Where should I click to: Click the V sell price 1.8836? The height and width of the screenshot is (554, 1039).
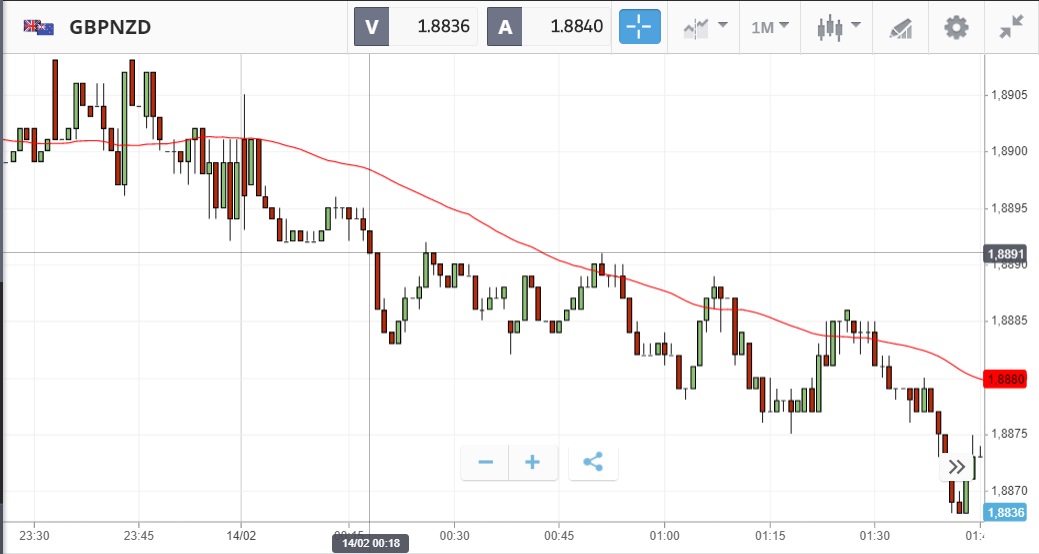coord(416,27)
